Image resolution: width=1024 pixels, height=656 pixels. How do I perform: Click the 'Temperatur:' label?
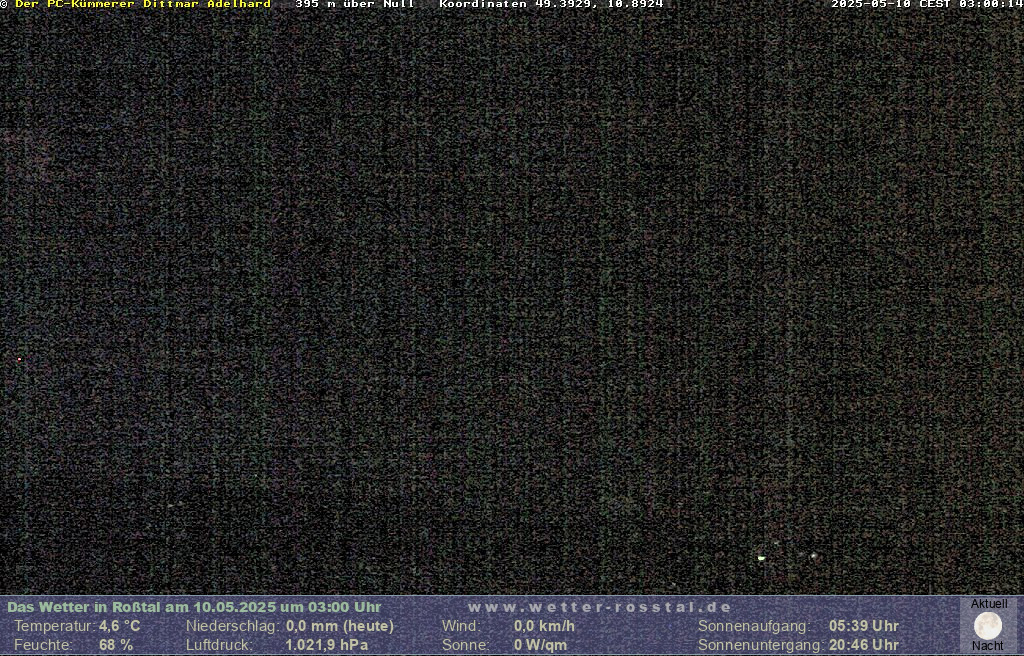coord(55,626)
